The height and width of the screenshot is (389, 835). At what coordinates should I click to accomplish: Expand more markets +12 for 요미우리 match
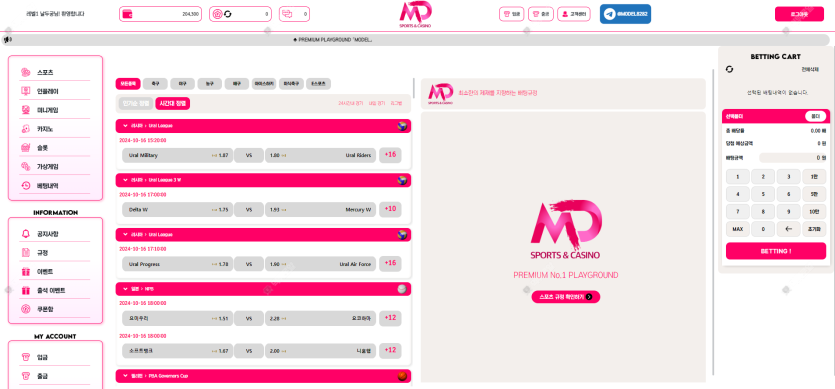pyautogui.click(x=390, y=319)
